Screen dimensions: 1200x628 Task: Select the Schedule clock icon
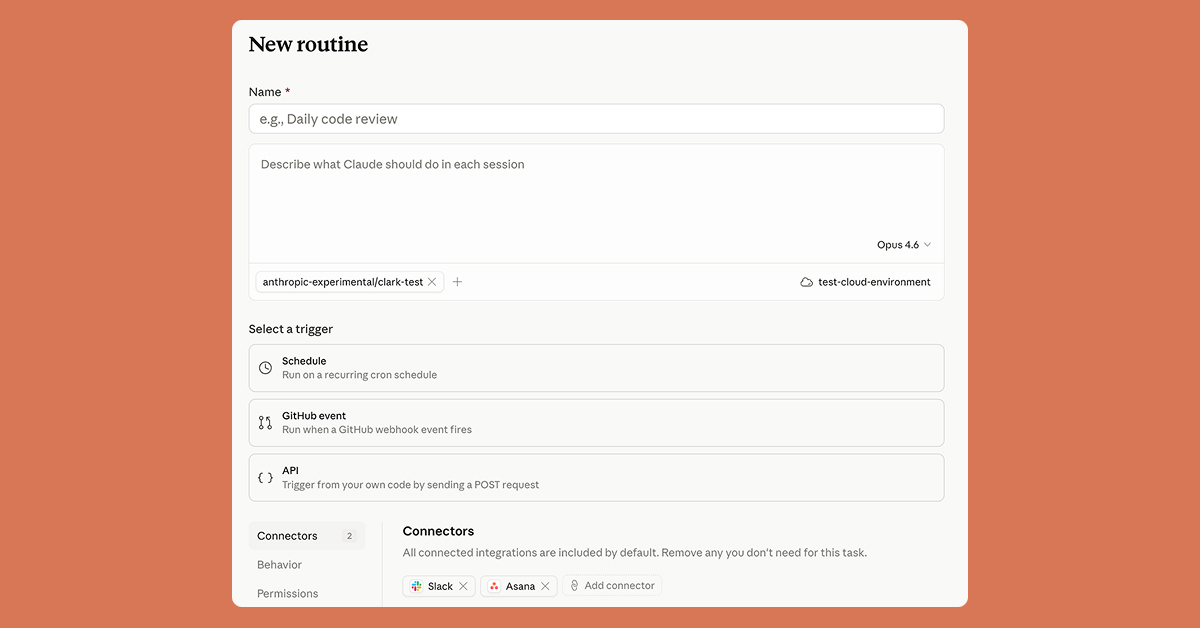point(265,368)
